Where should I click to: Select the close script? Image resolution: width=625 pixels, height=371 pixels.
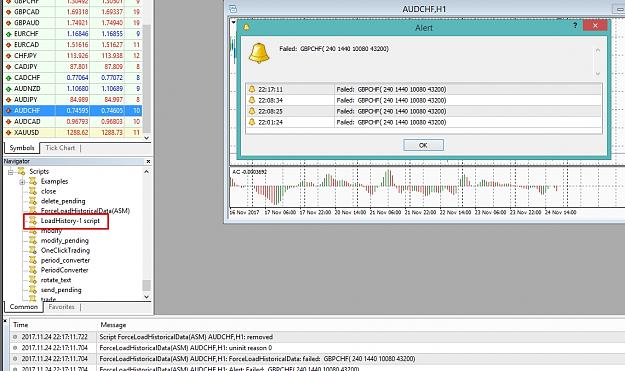pos(48,191)
